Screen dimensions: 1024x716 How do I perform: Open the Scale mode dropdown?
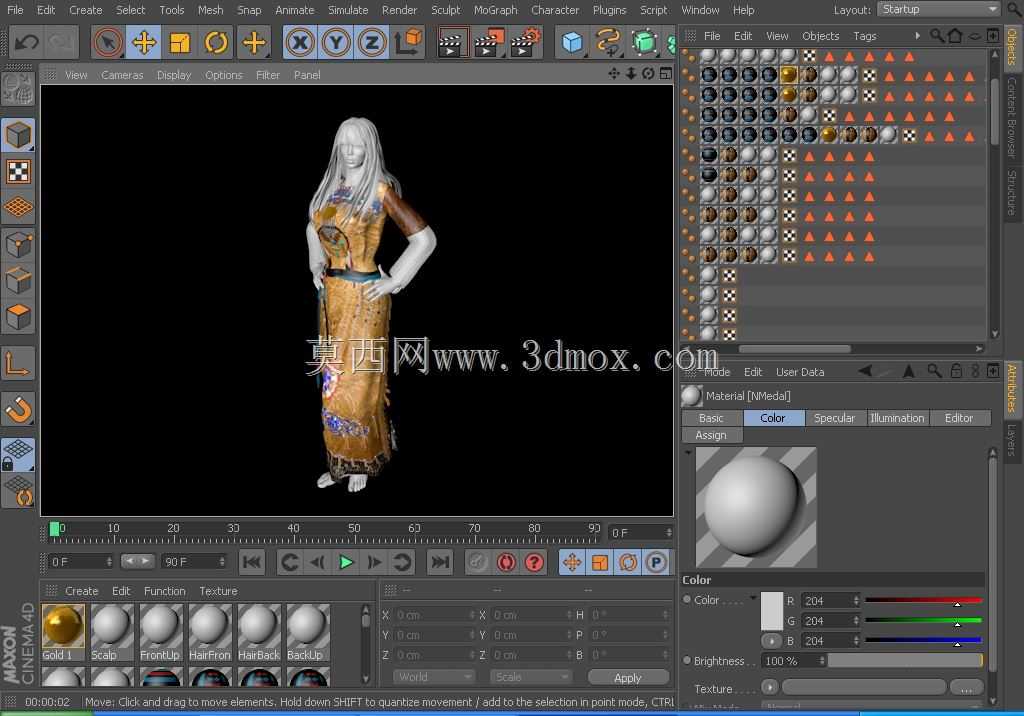click(530, 677)
